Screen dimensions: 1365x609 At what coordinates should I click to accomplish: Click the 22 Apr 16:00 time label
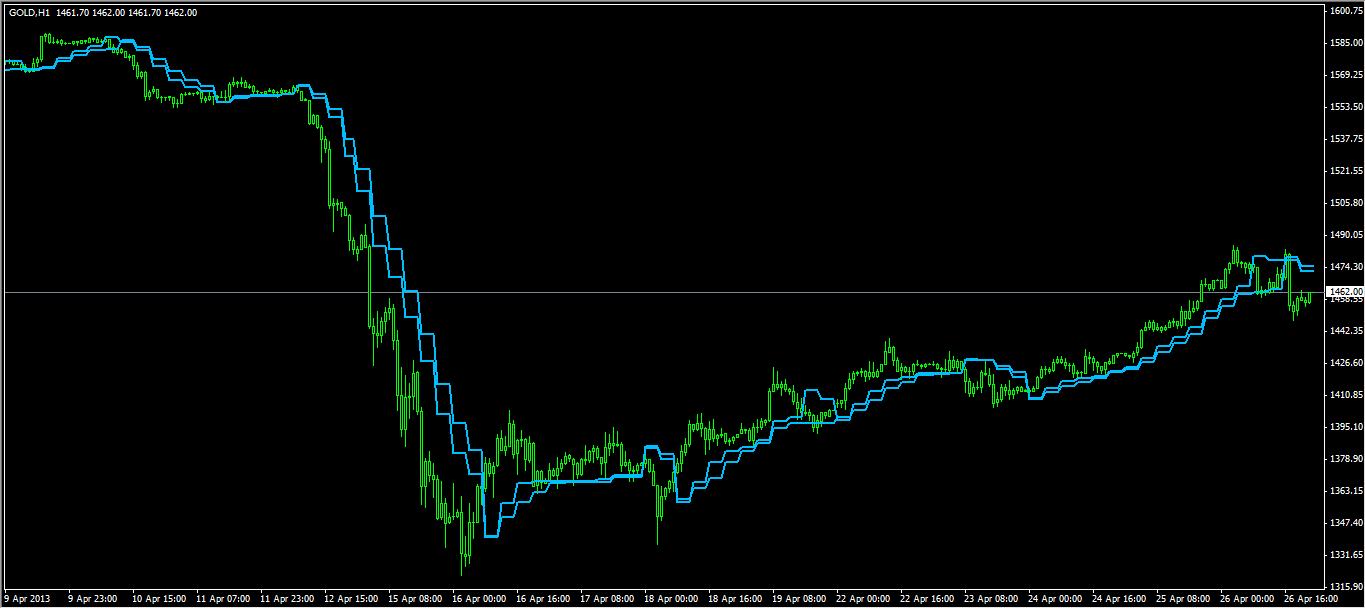926,599
